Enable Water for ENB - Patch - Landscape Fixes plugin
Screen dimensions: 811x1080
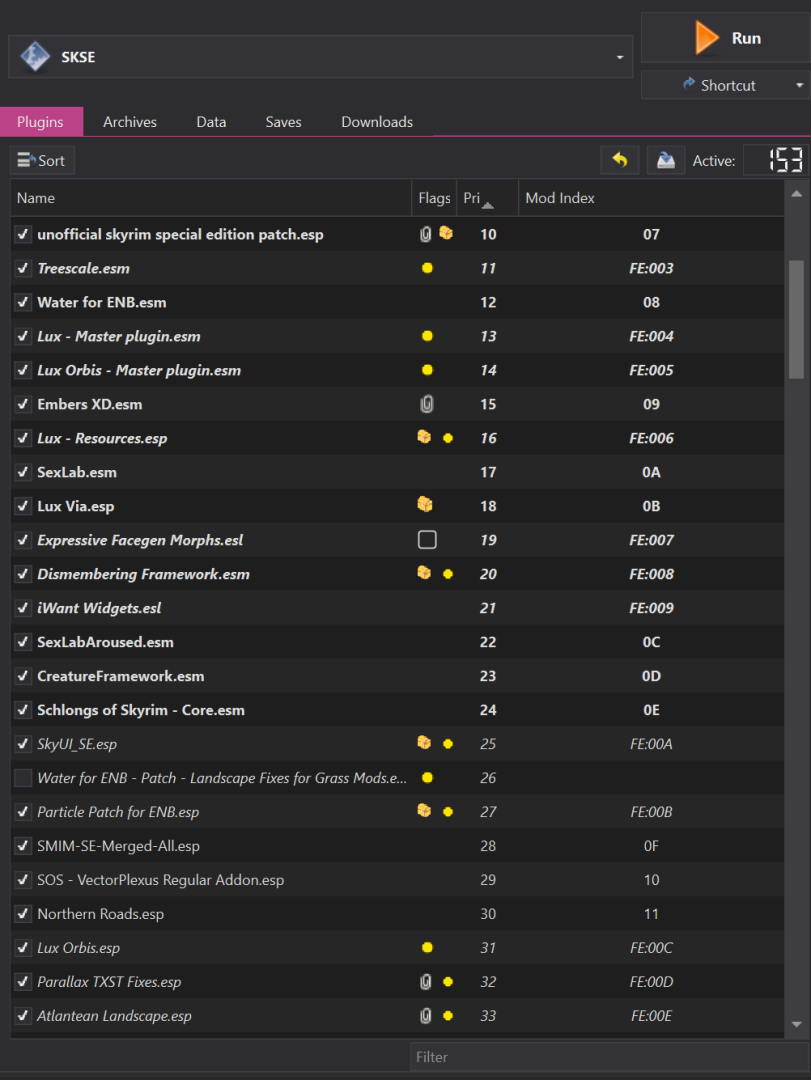23,778
